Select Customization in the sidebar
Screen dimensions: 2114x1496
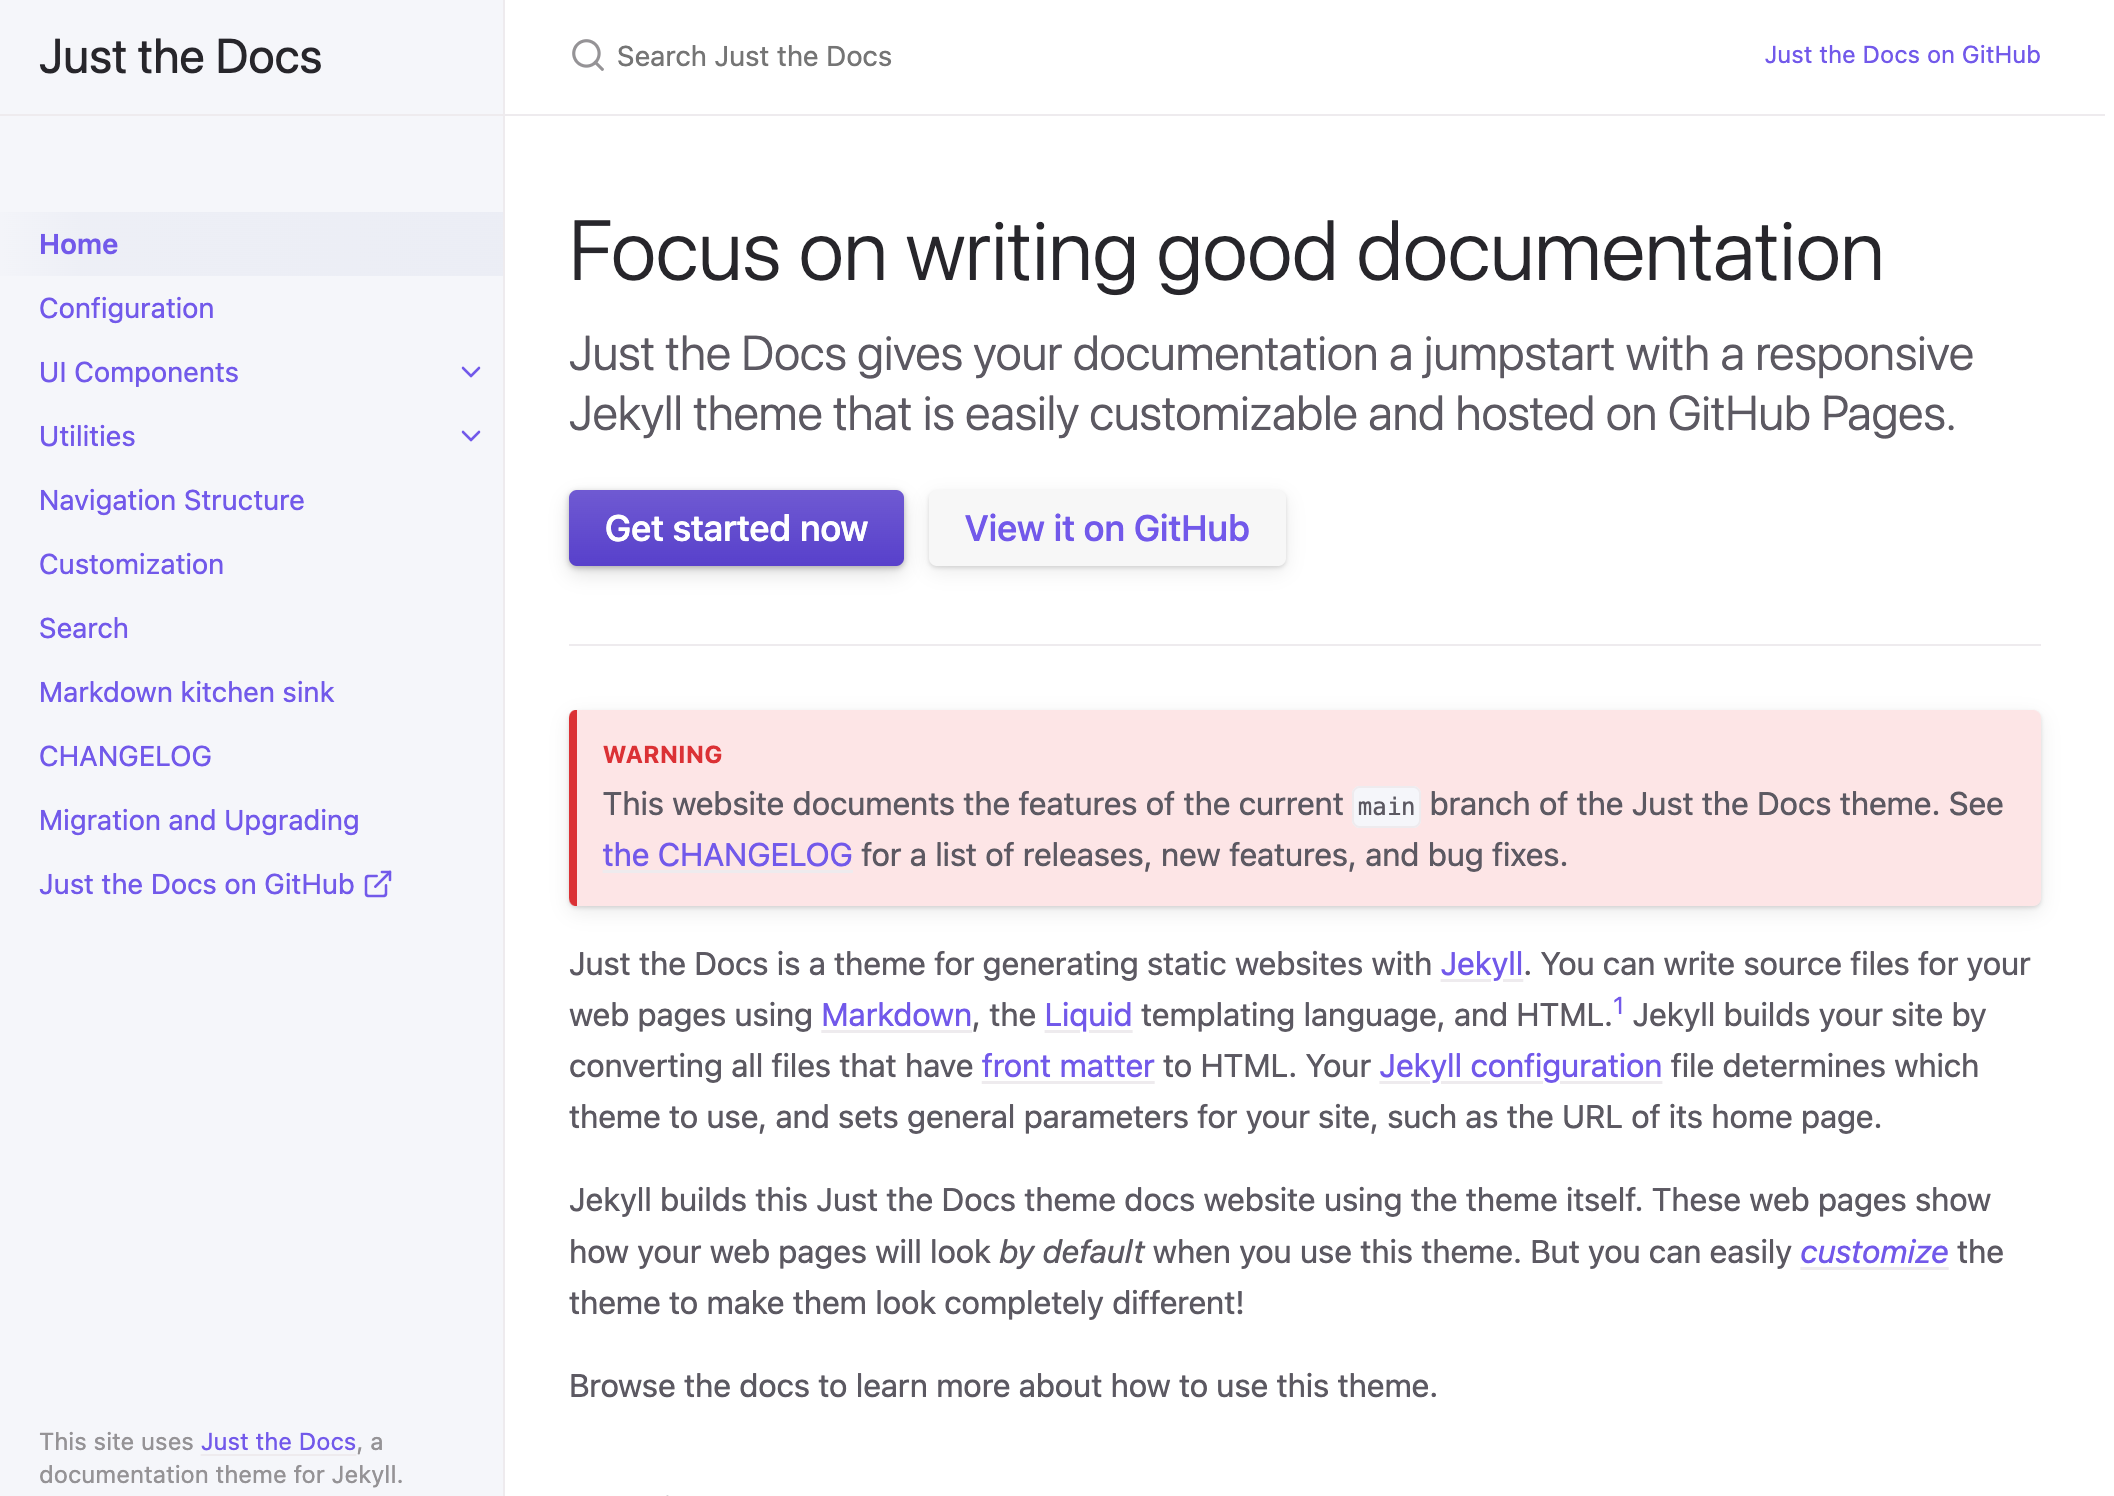[132, 564]
